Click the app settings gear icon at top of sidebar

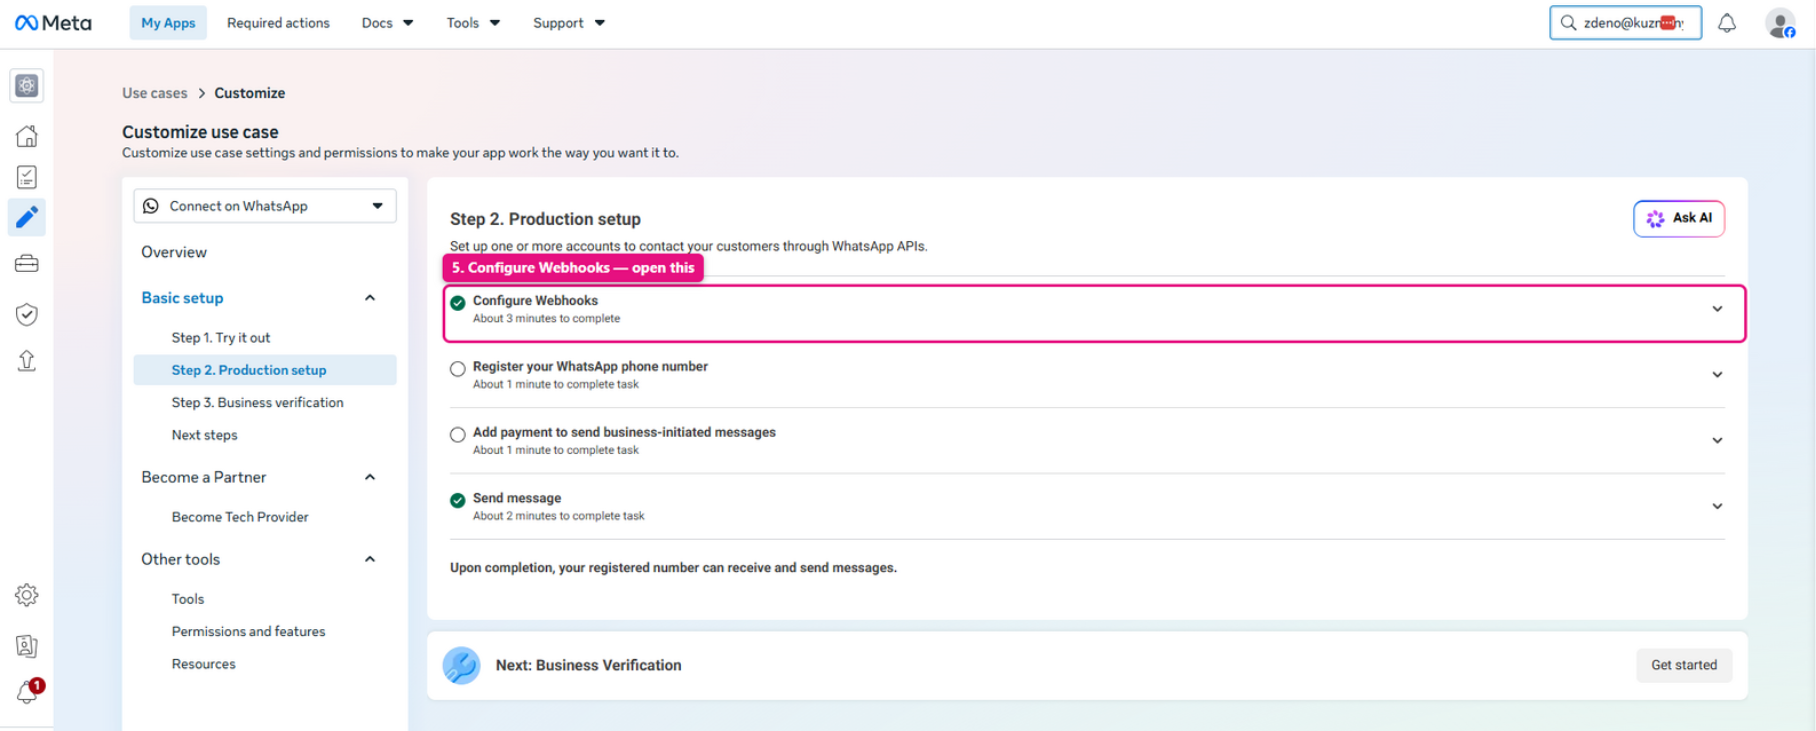click(27, 86)
